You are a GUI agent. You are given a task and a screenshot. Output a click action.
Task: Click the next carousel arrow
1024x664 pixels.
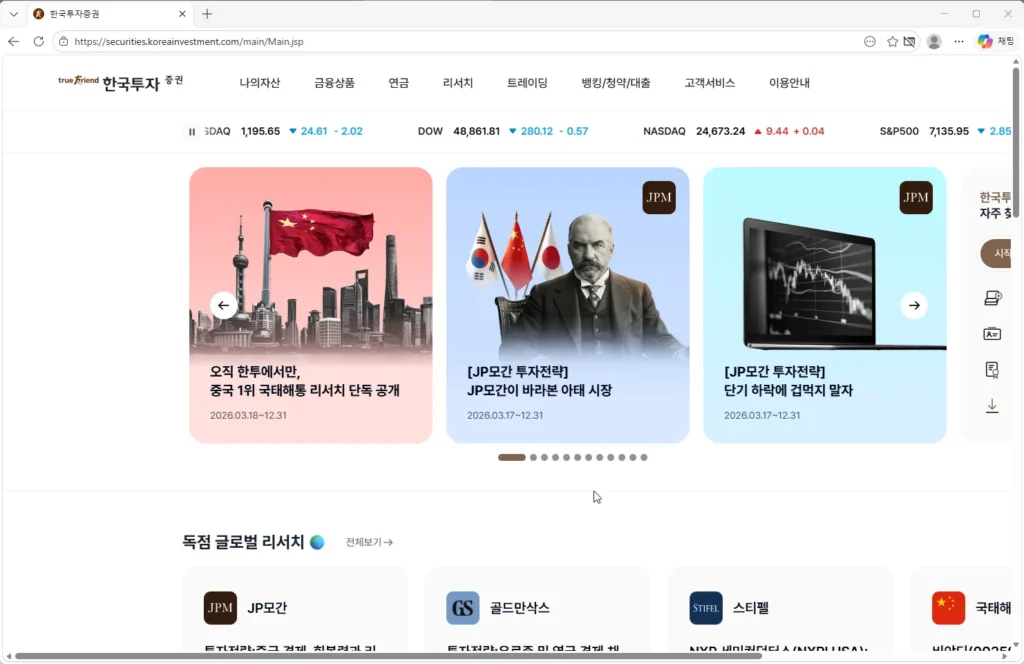pos(913,305)
